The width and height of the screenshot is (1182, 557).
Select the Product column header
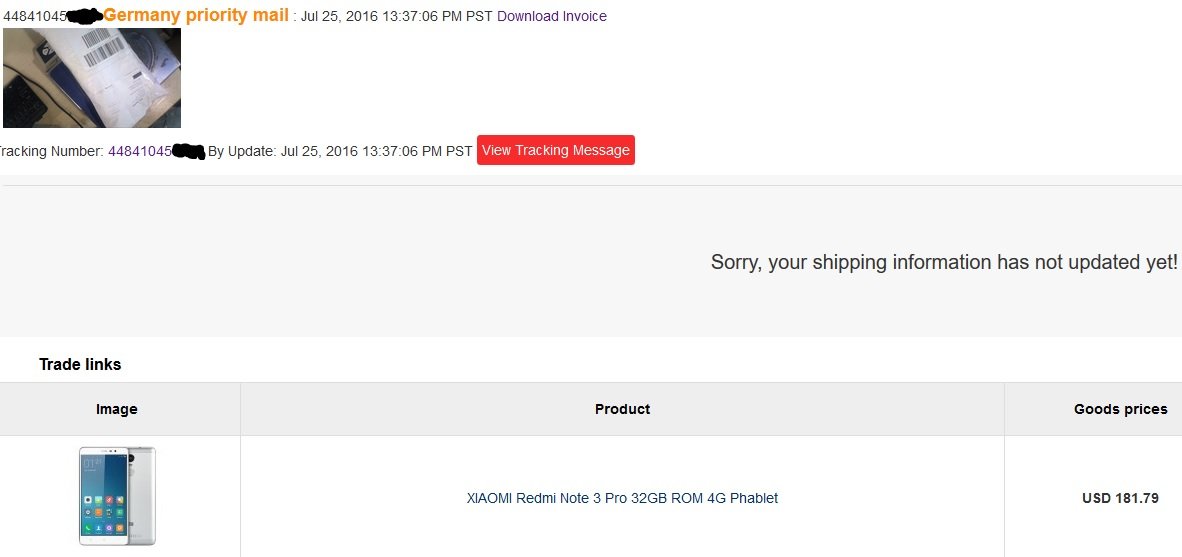coord(622,409)
